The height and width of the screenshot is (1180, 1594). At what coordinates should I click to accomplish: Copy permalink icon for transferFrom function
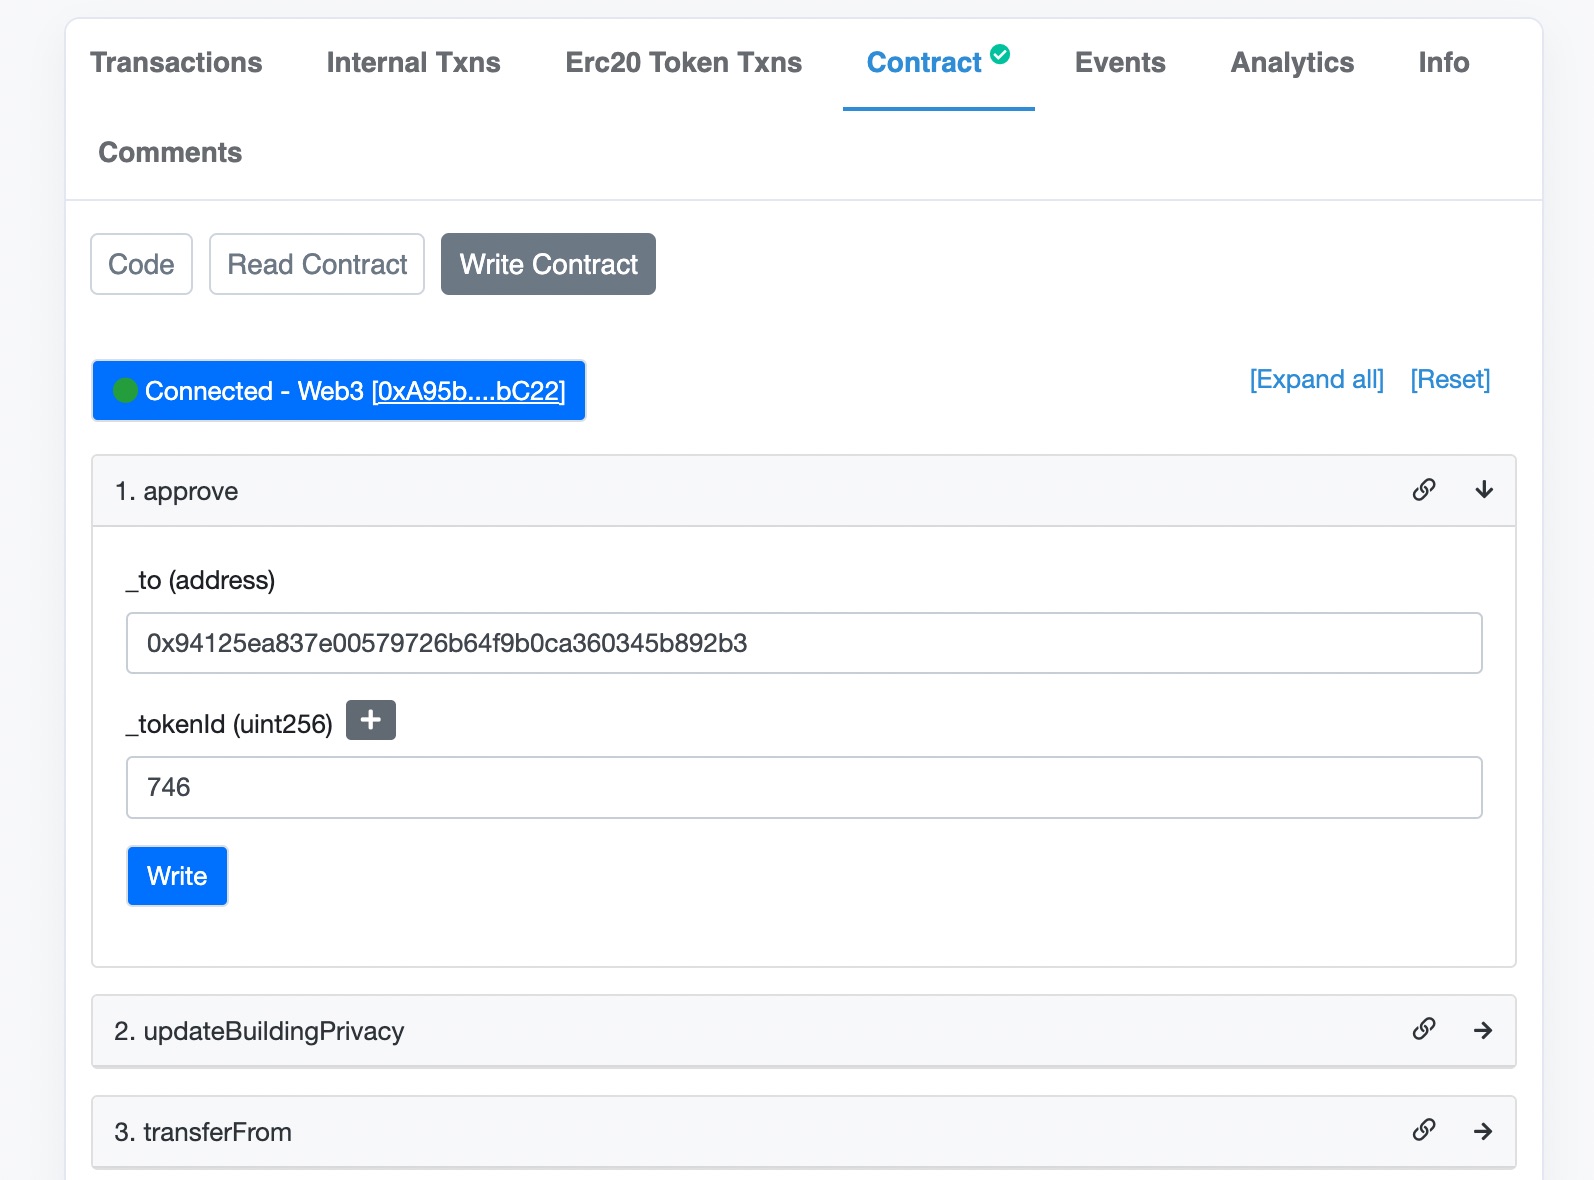[x=1424, y=1130]
